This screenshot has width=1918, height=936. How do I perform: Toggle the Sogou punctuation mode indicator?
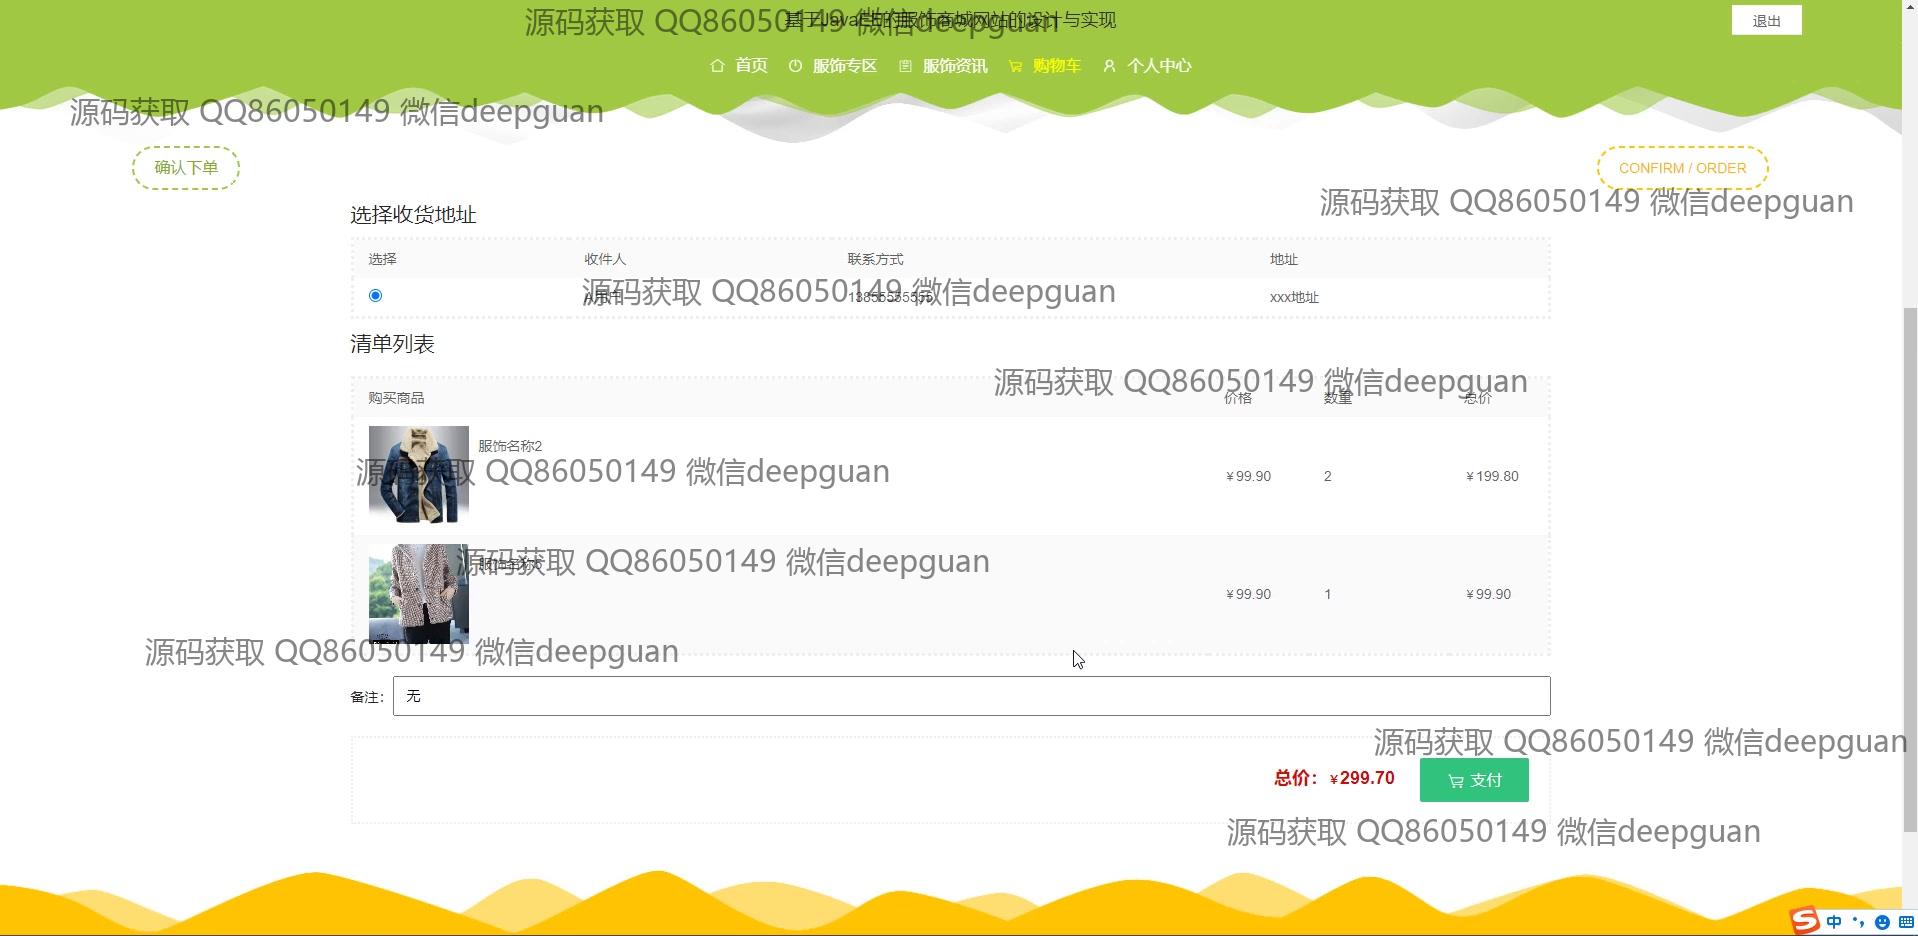(x=1858, y=922)
